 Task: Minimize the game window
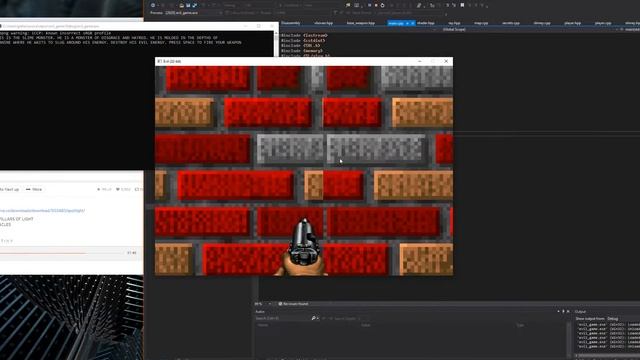pos(420,61)
